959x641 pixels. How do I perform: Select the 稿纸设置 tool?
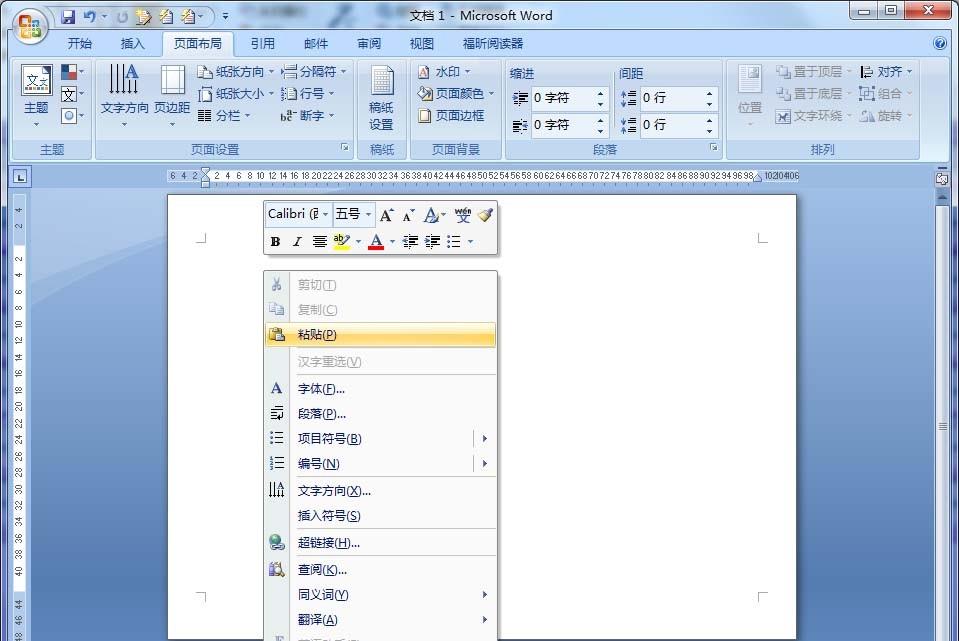tap(381, 97)
